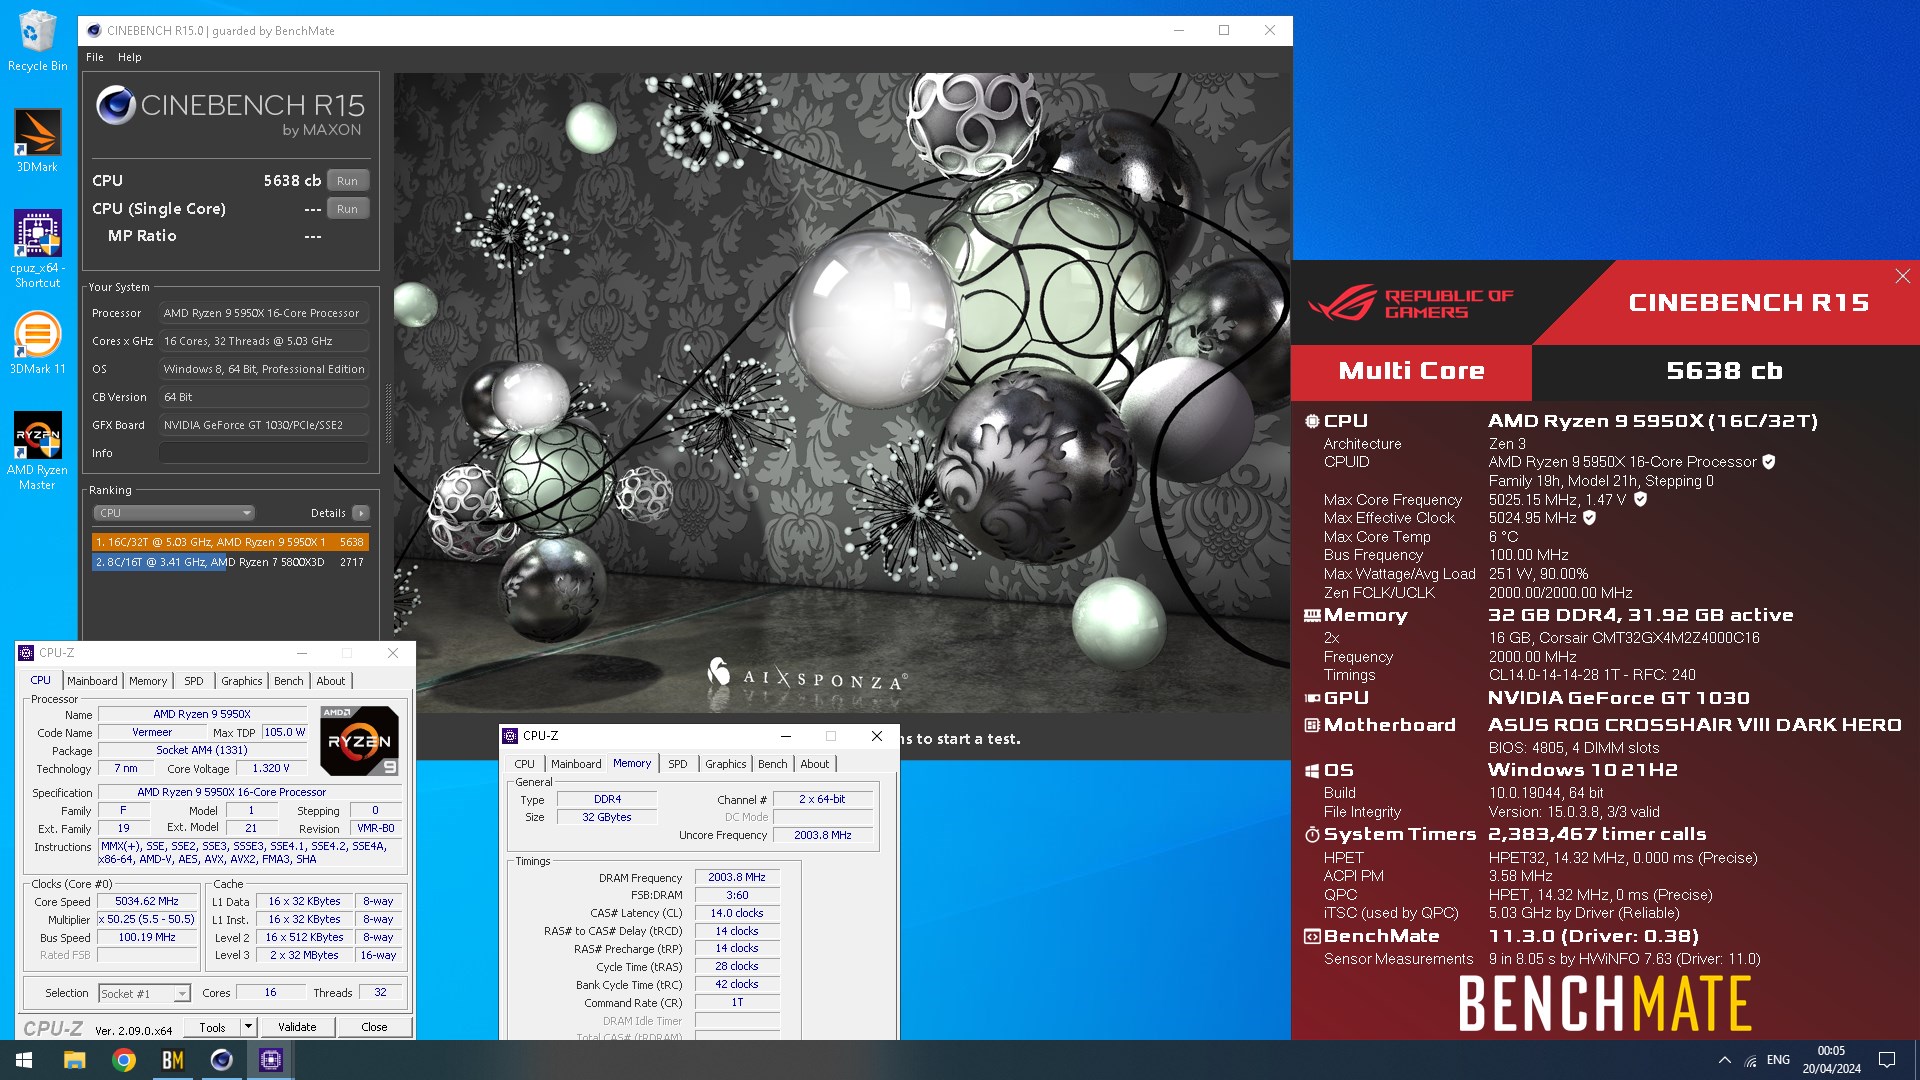
Task: Click the CAS# Latency 14.0 clocks value
Action: pyautogui.click(x=737, y=913)
